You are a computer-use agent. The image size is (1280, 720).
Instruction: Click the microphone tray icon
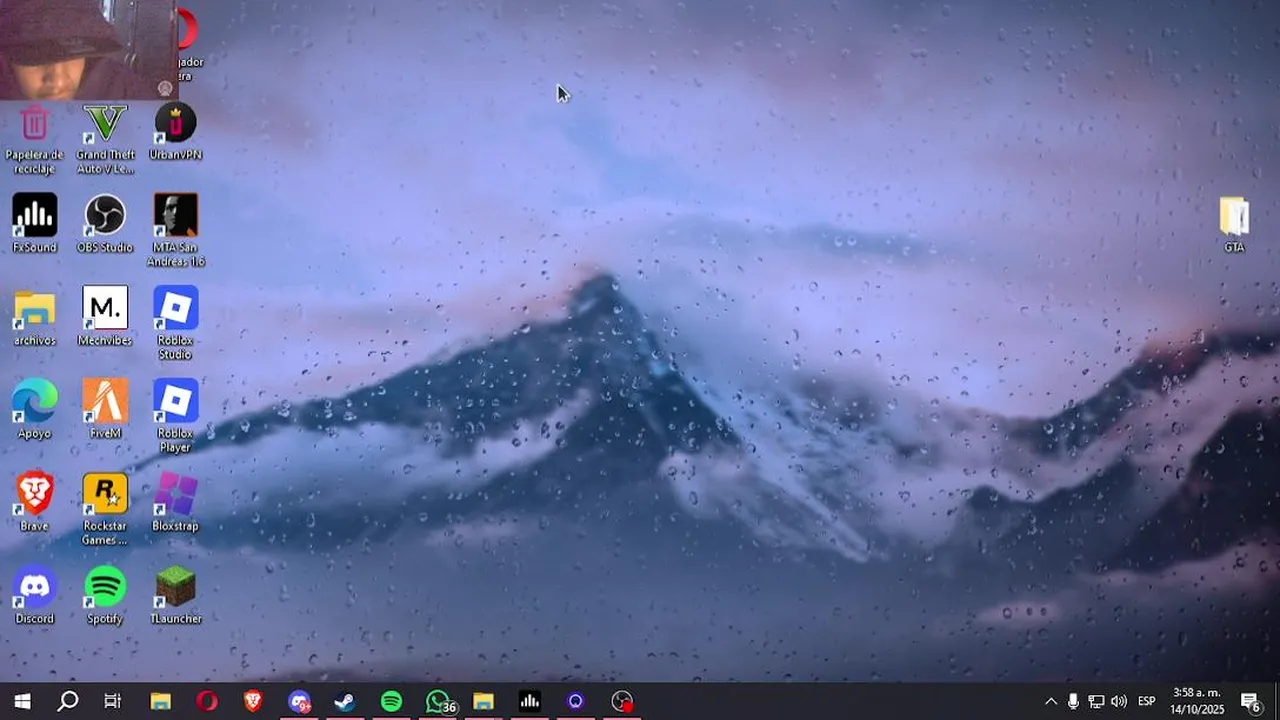(x=1073, y=701)
